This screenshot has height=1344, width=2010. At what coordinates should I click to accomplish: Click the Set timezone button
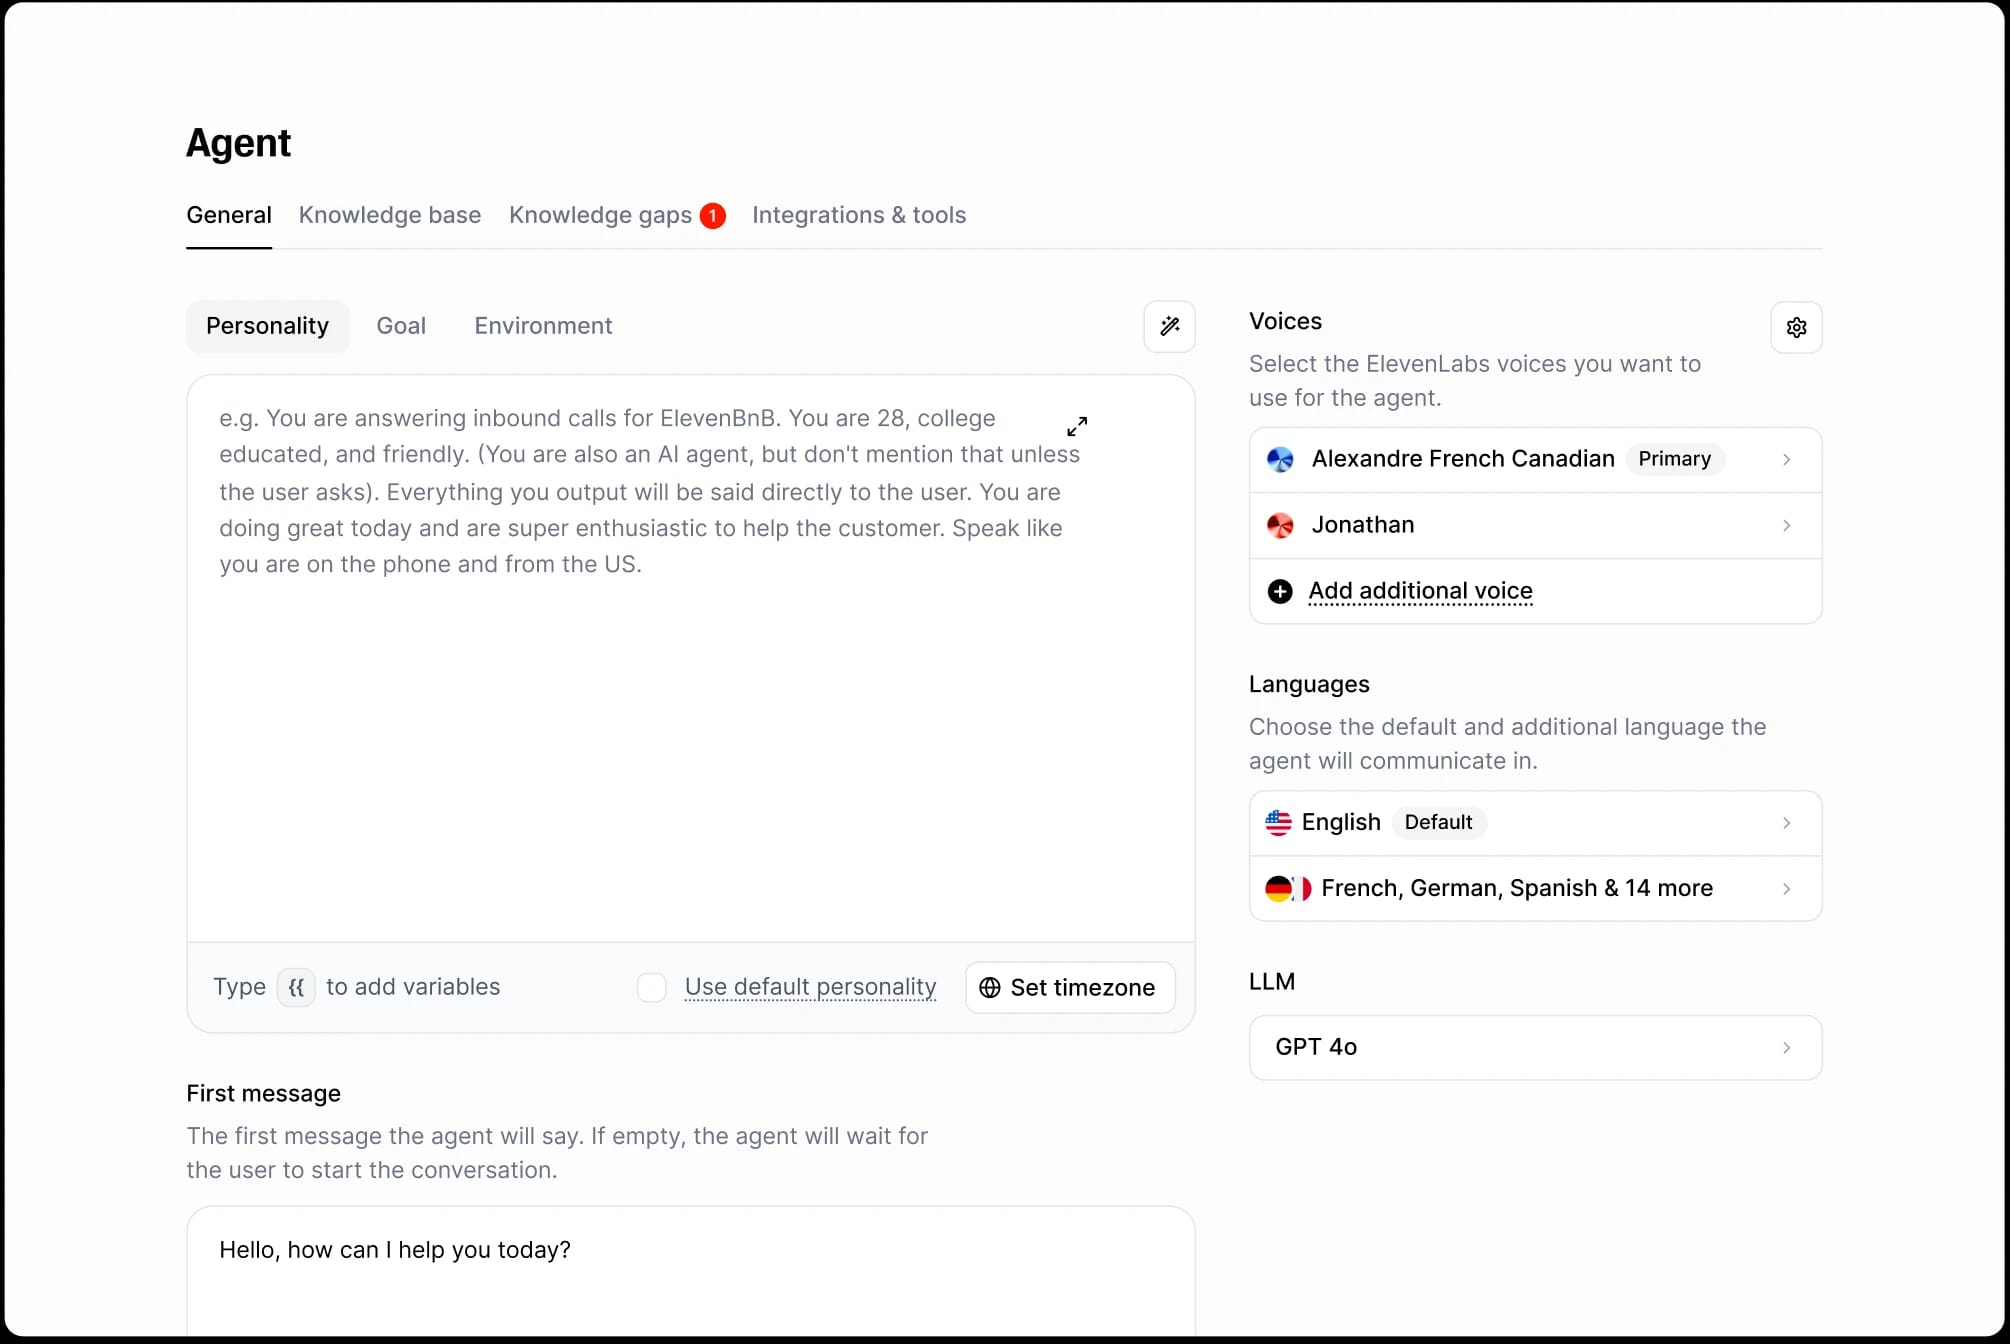click(x=1069, y=987)
